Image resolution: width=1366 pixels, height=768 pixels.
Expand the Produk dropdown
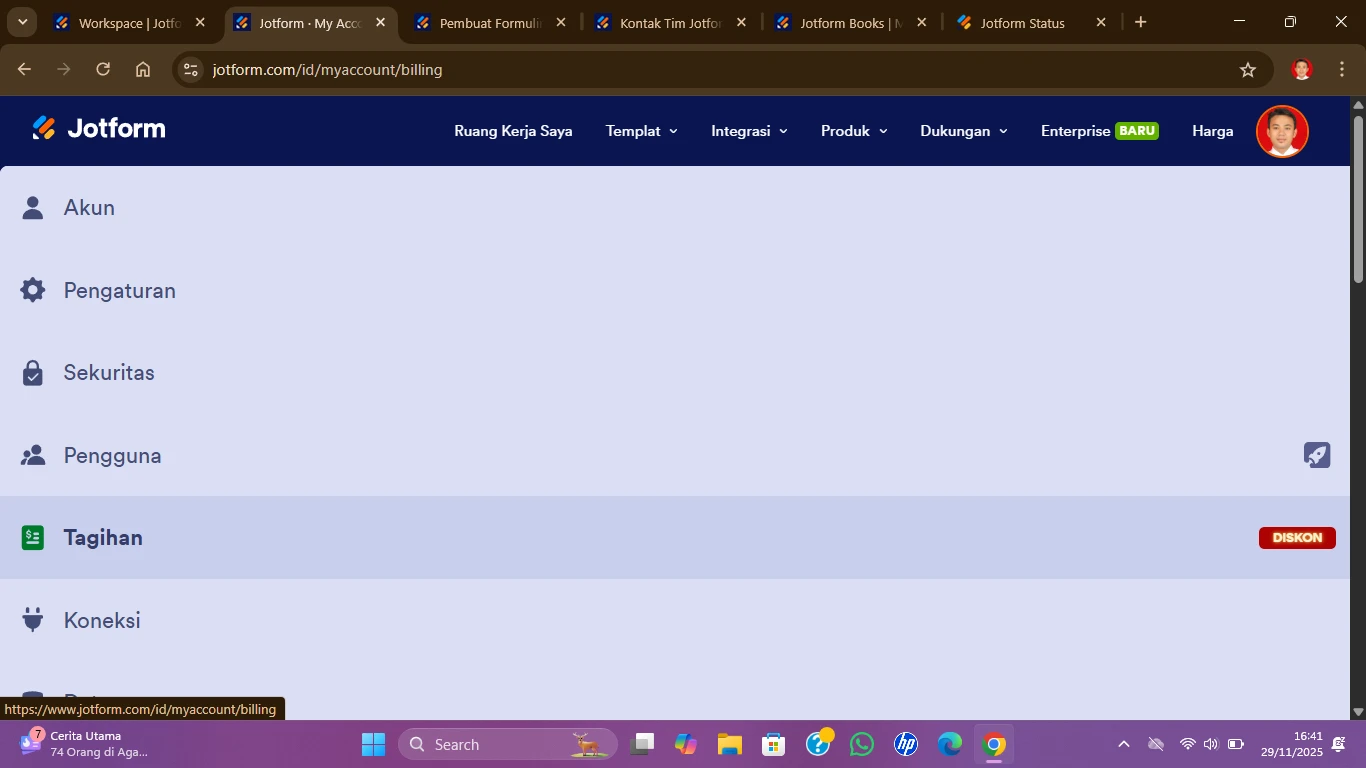coord(853,131)
